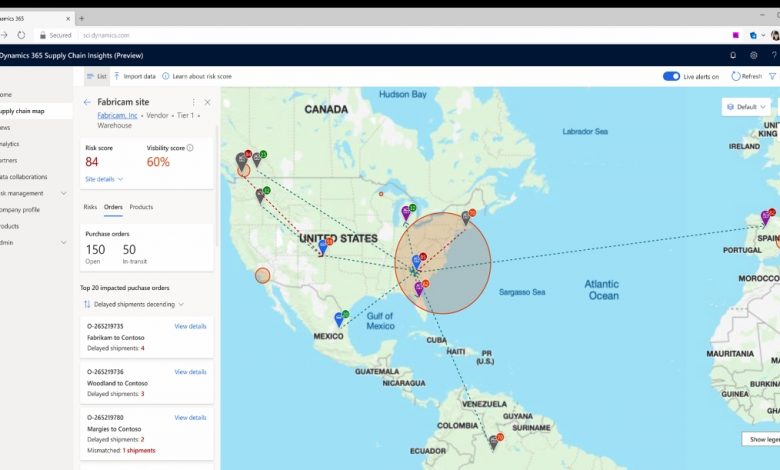Viewport: 780px width, 470px height.
Task: Open the more options dots in Fabricam panel
Action: 194,102
